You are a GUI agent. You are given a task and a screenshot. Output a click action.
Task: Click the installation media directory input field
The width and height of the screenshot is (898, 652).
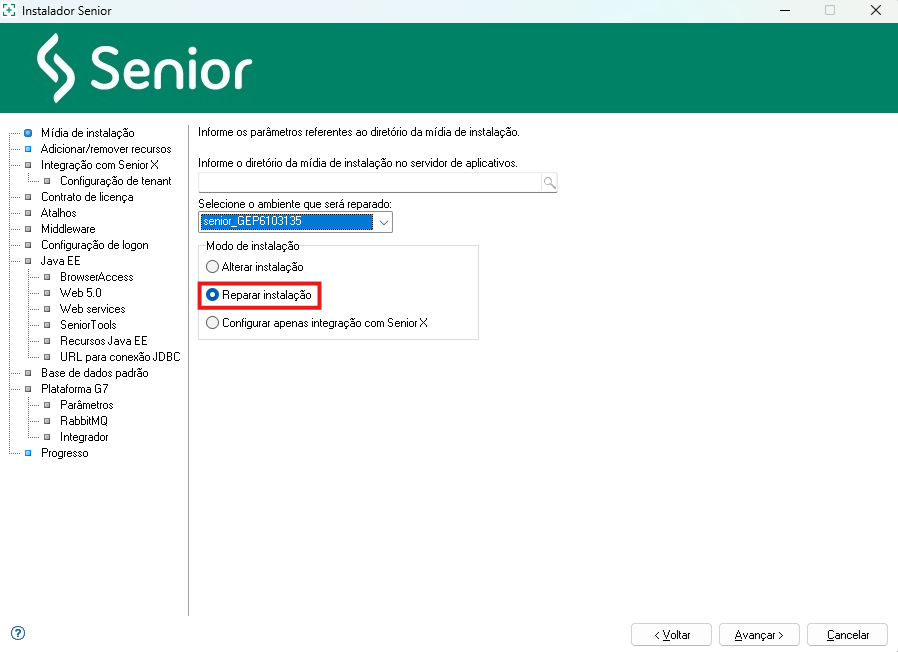370,183
